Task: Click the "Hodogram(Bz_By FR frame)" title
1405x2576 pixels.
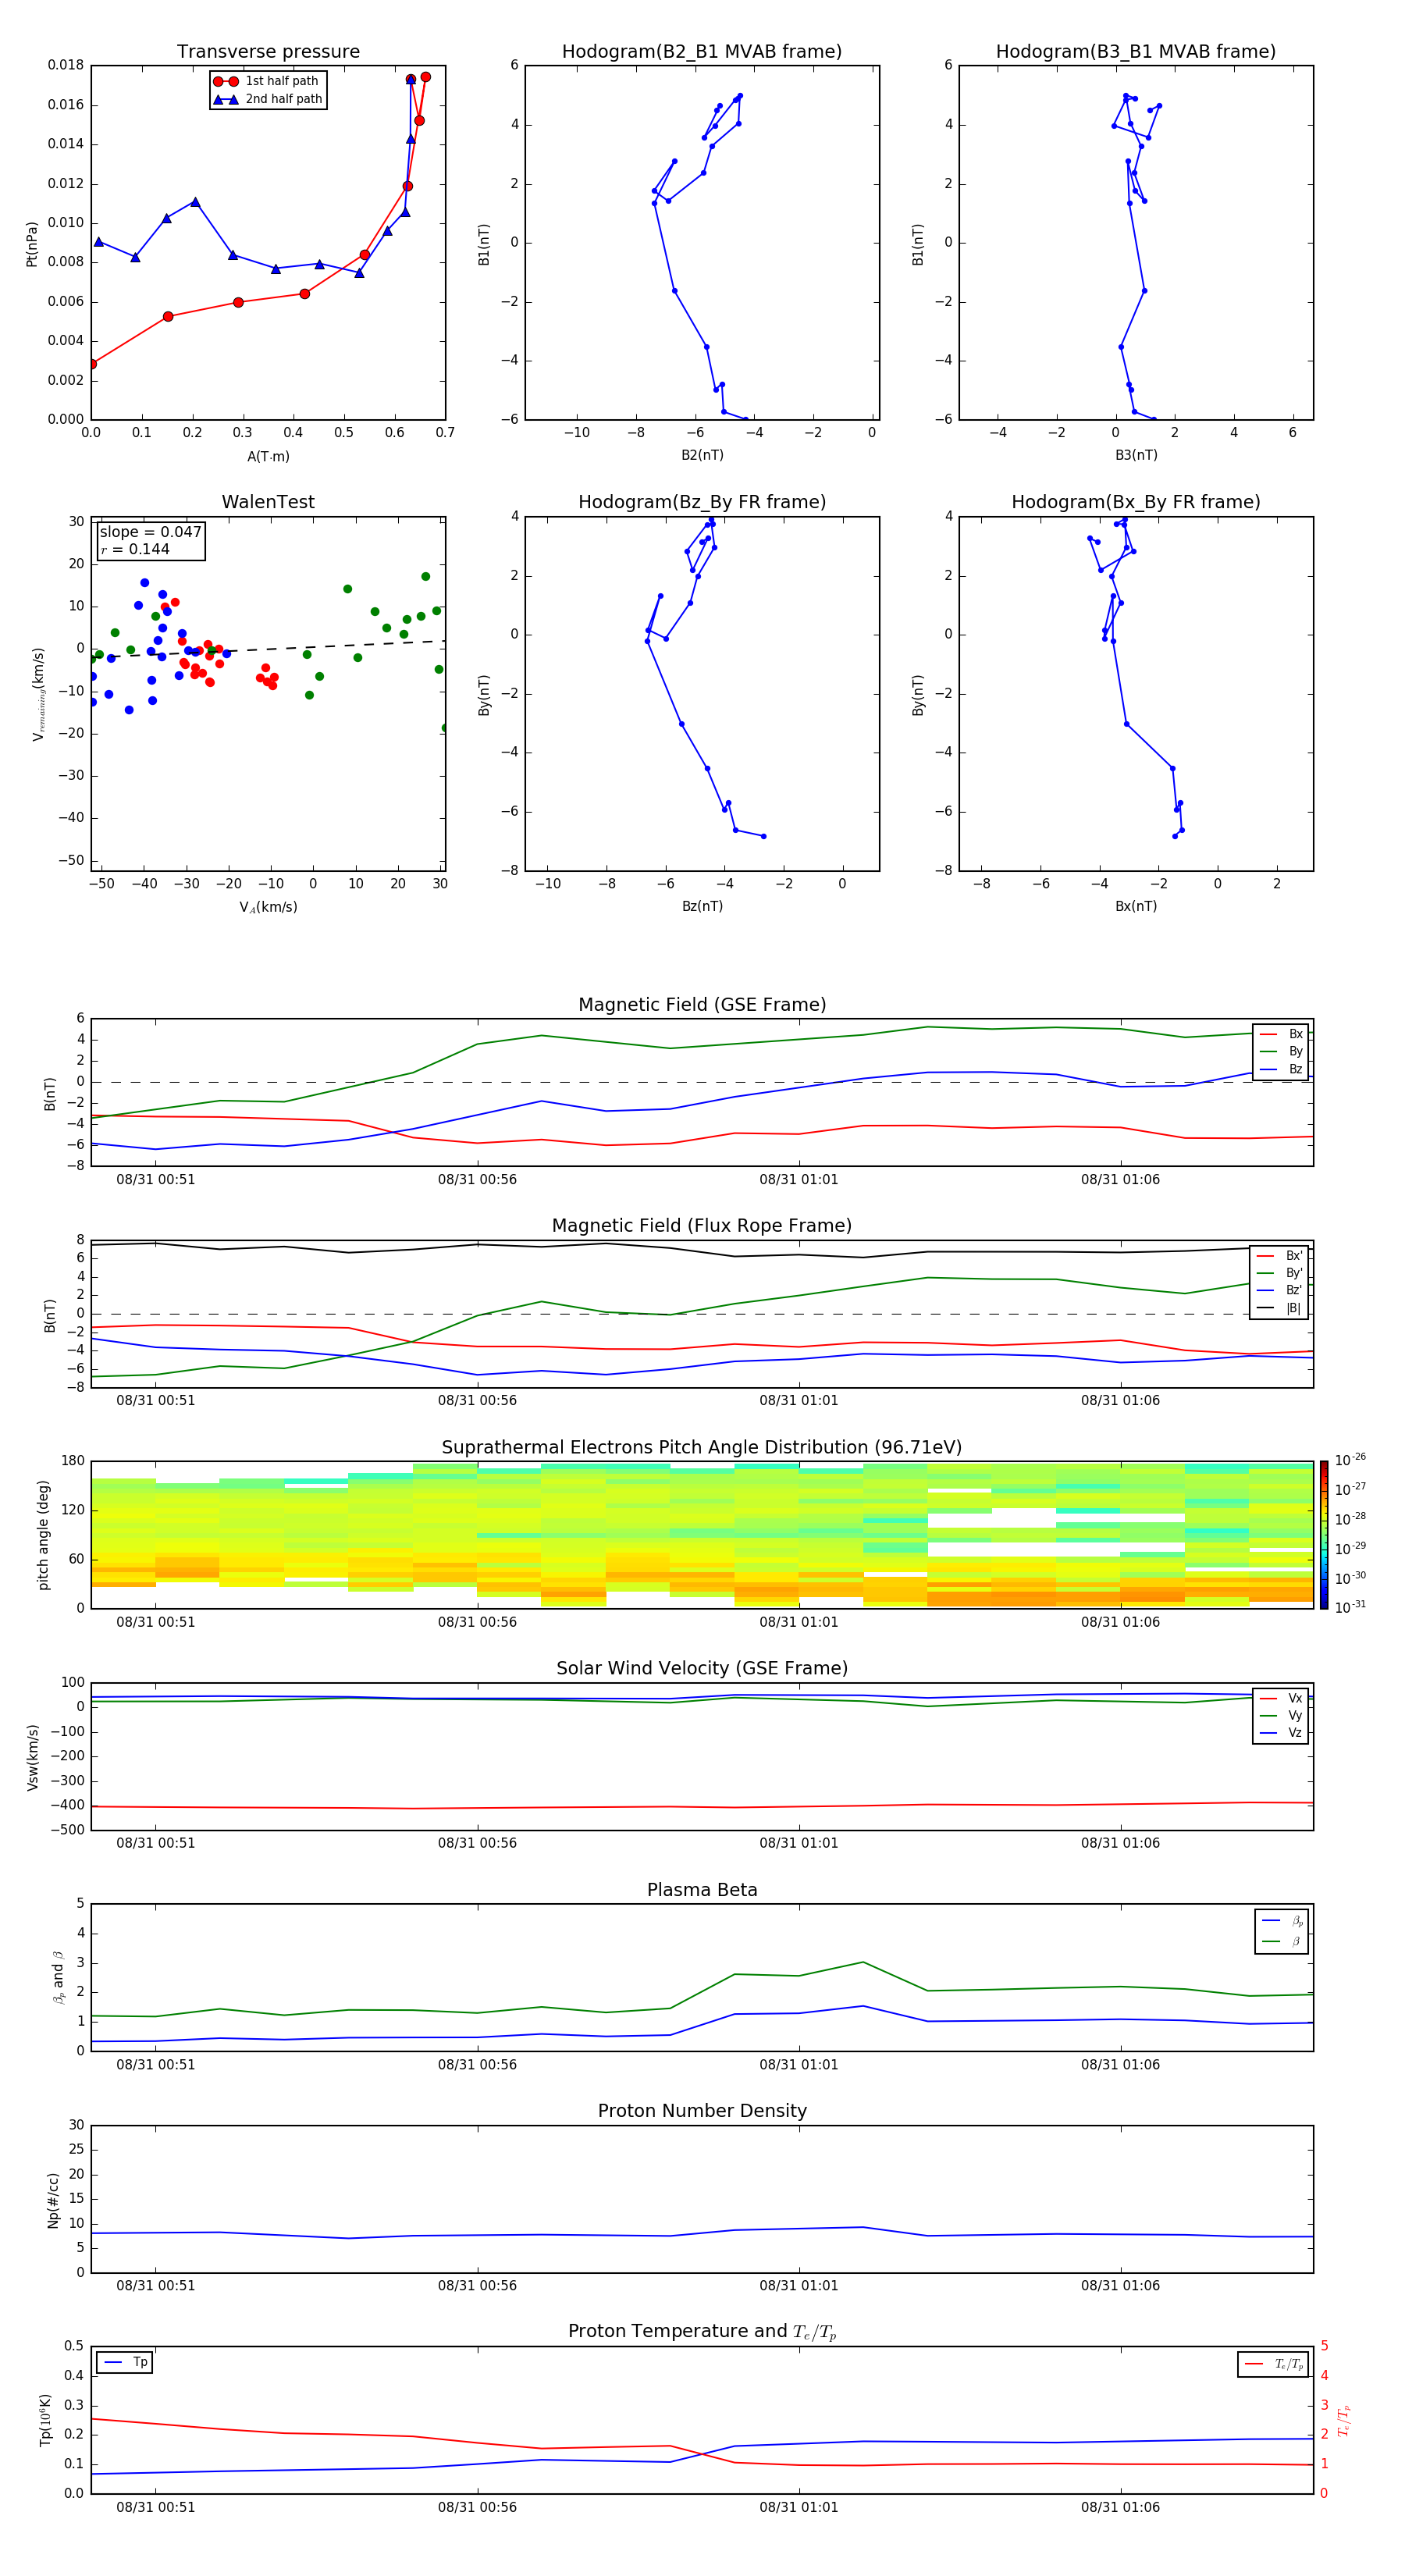Action: (x=702, y=502)
